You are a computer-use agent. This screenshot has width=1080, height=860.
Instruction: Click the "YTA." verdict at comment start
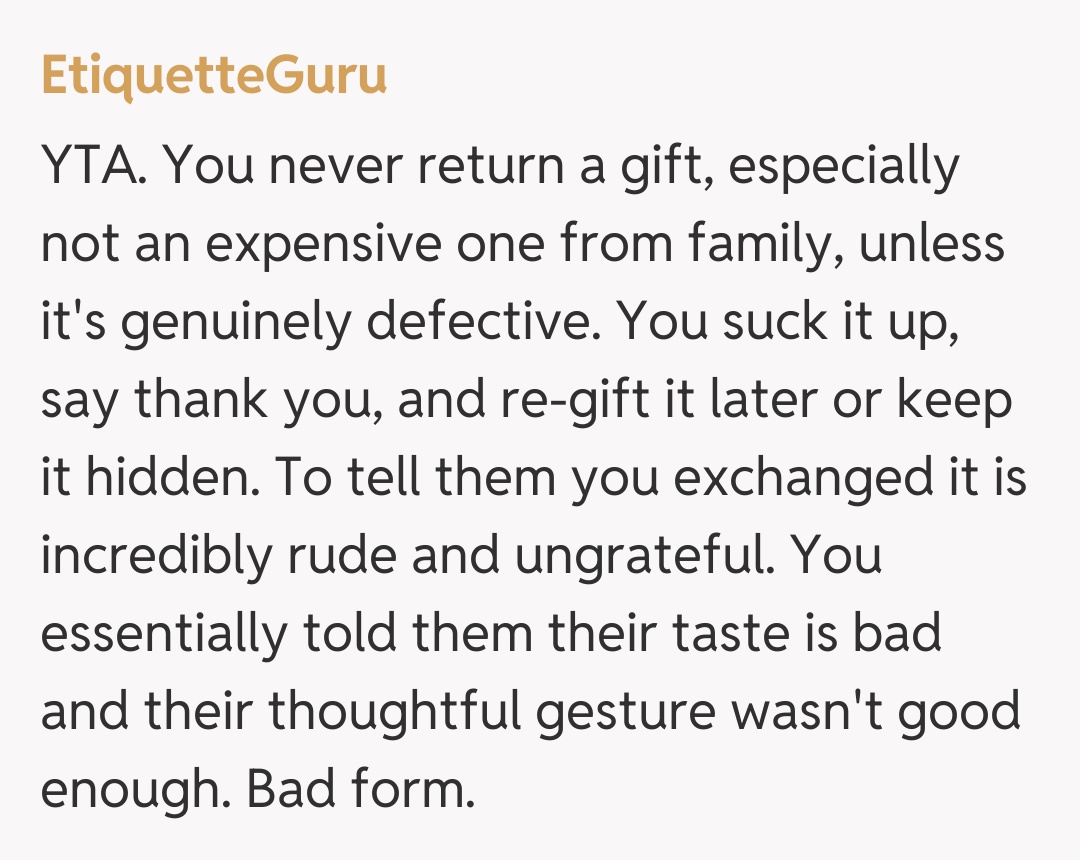point(95,166)
